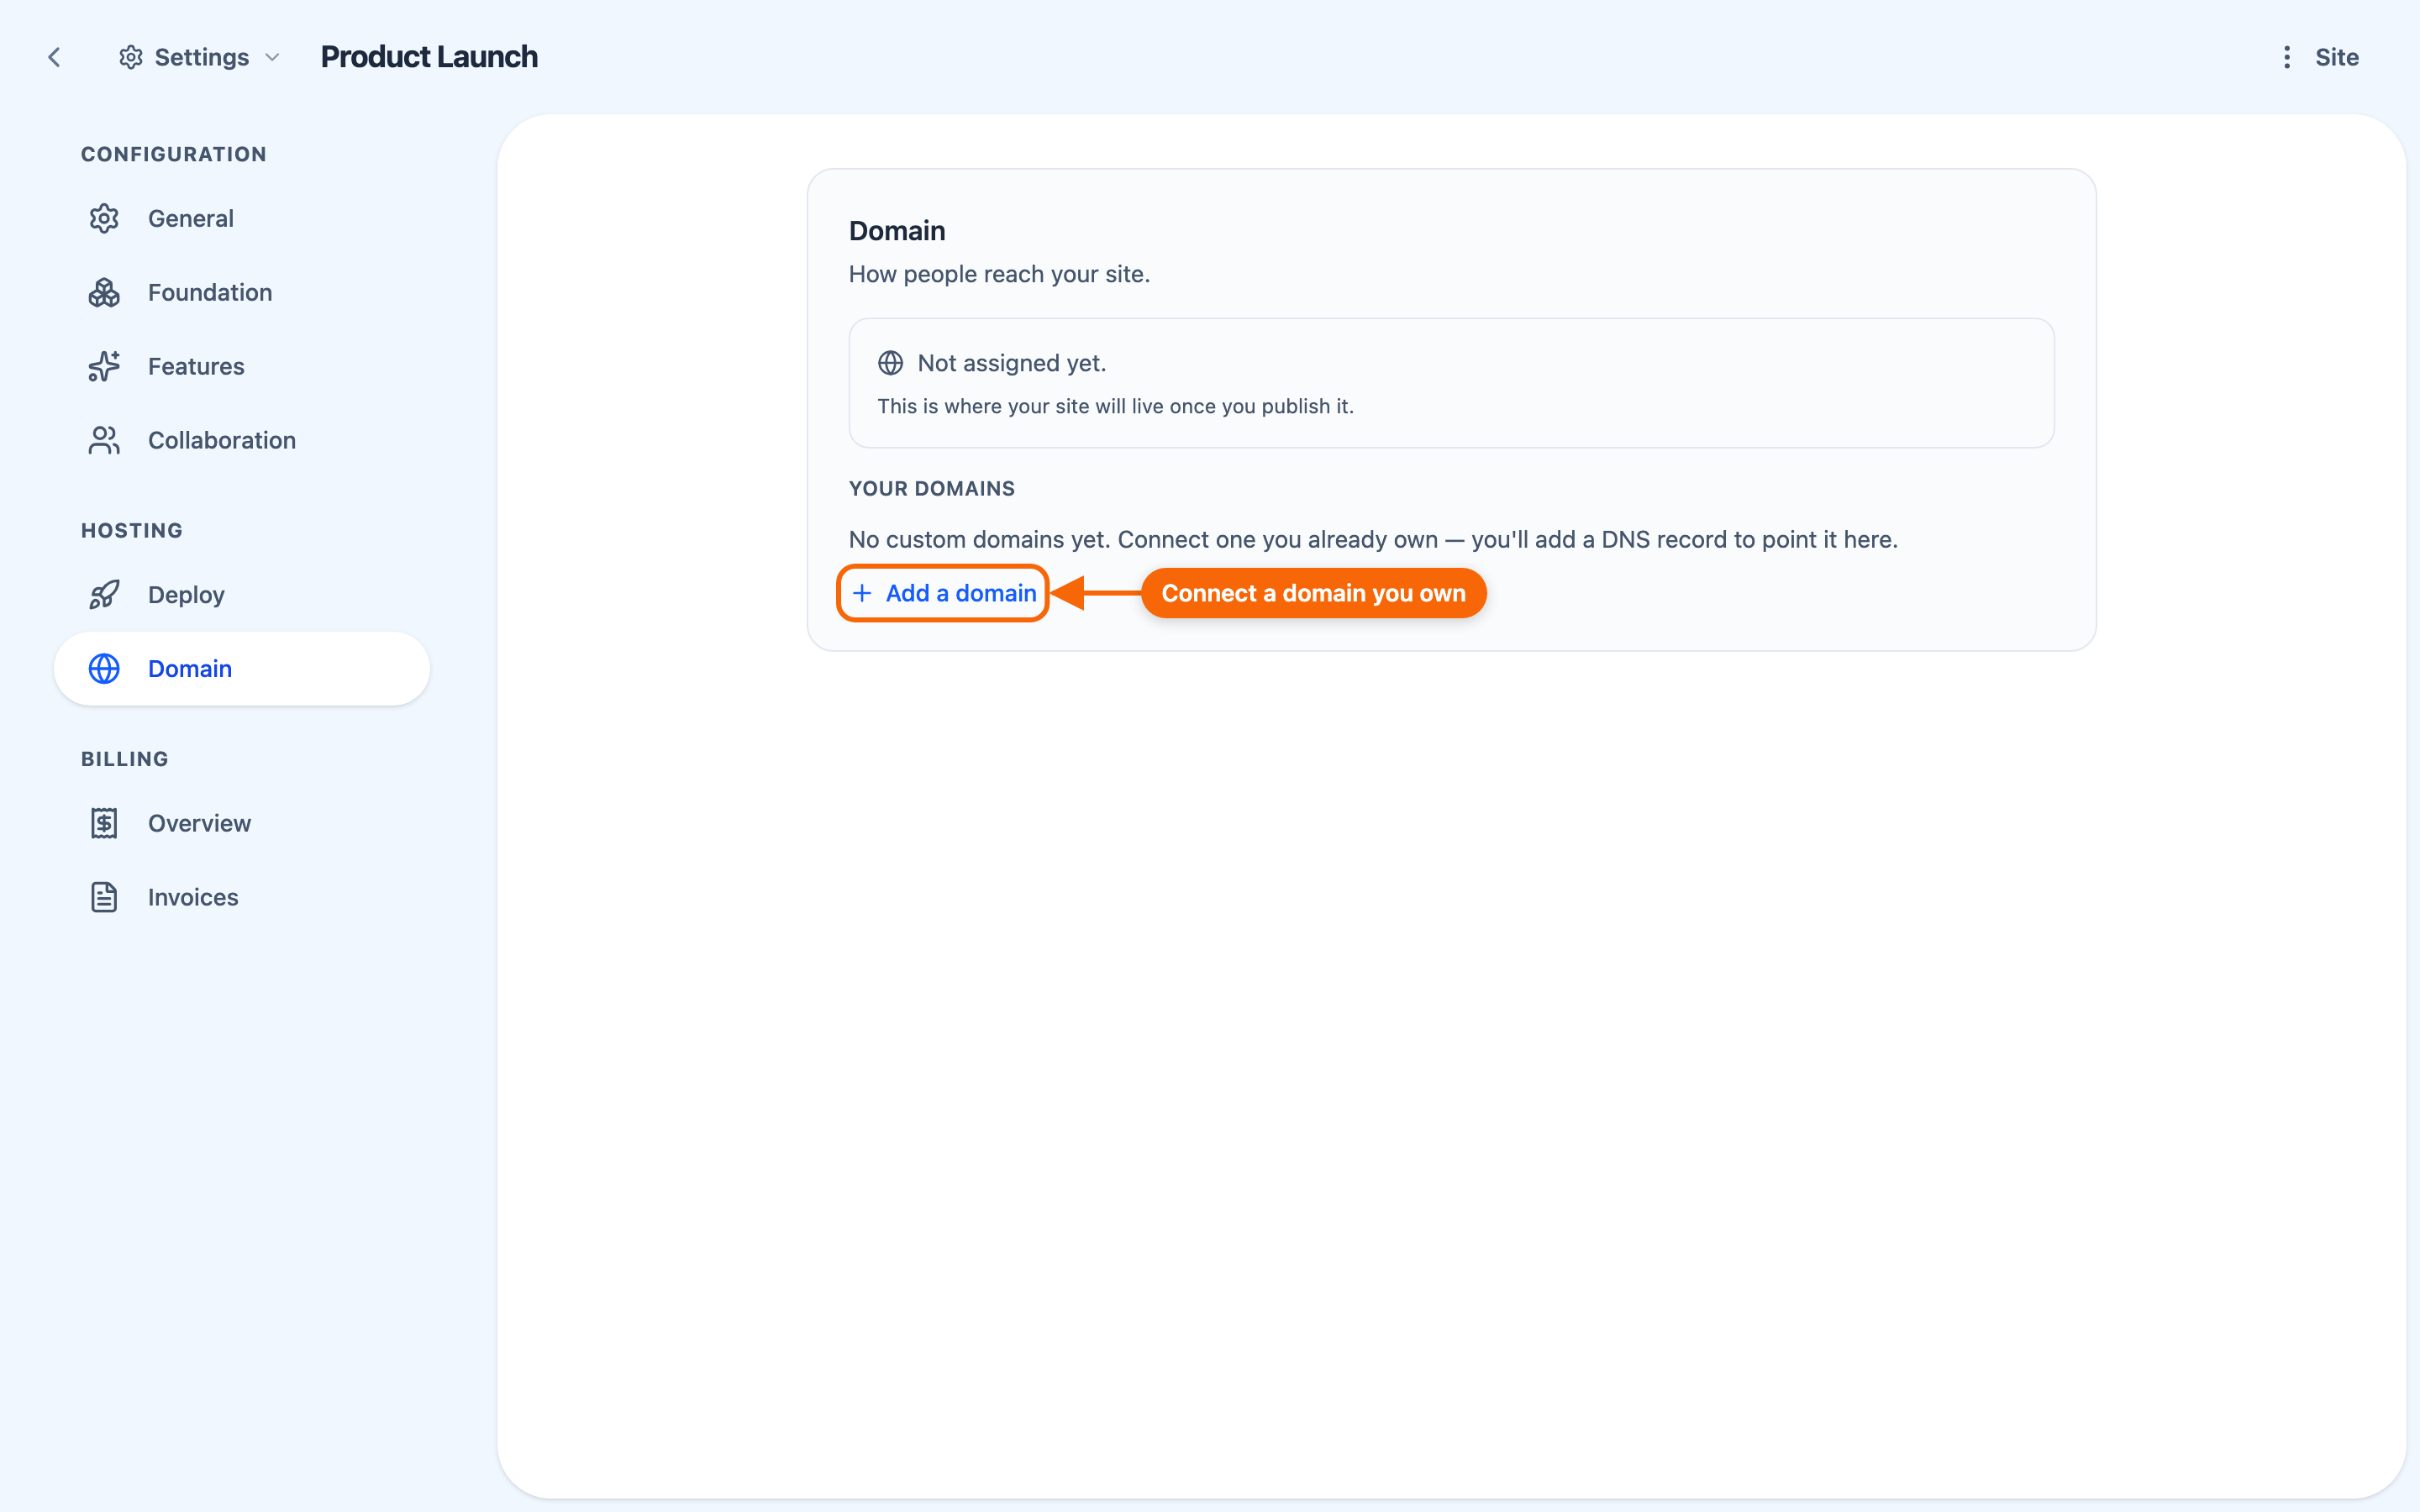2420x1512 pixels.
Task: Click the billing Overview receipt icon
Action: tap(104, 823)
